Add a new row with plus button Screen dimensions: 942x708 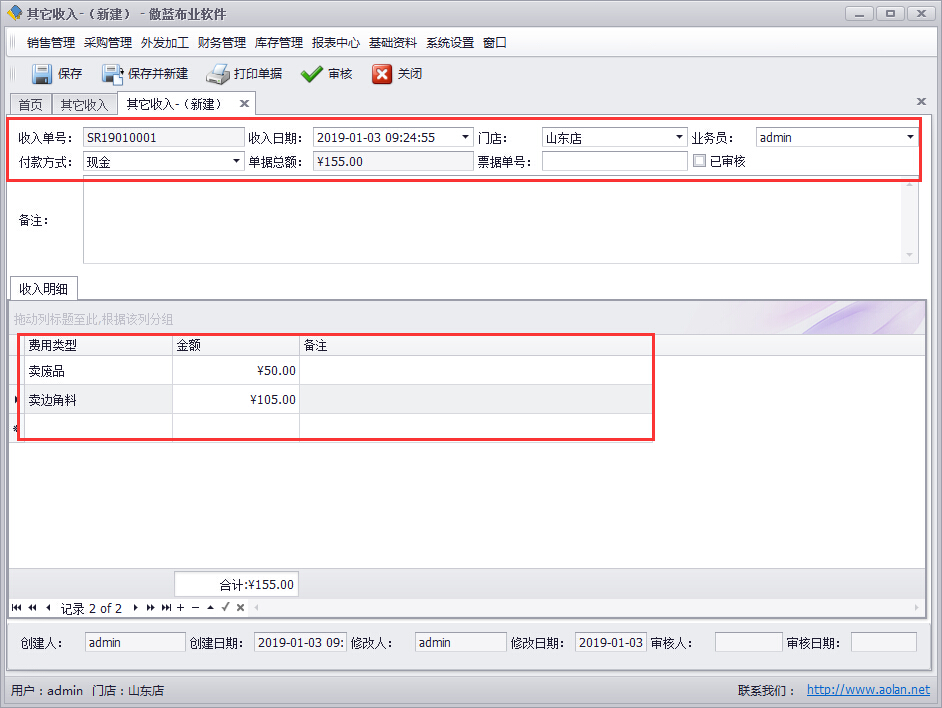(180, 608)
